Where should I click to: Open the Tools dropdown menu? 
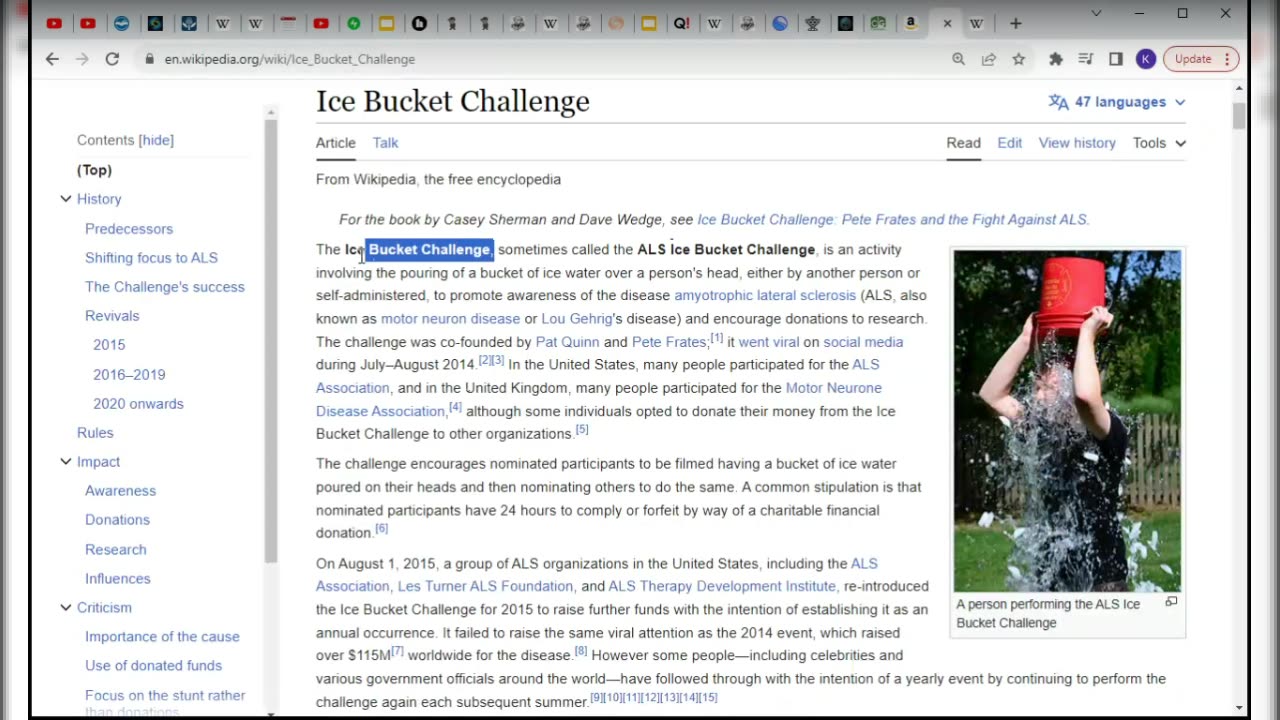pos(1159,143)
